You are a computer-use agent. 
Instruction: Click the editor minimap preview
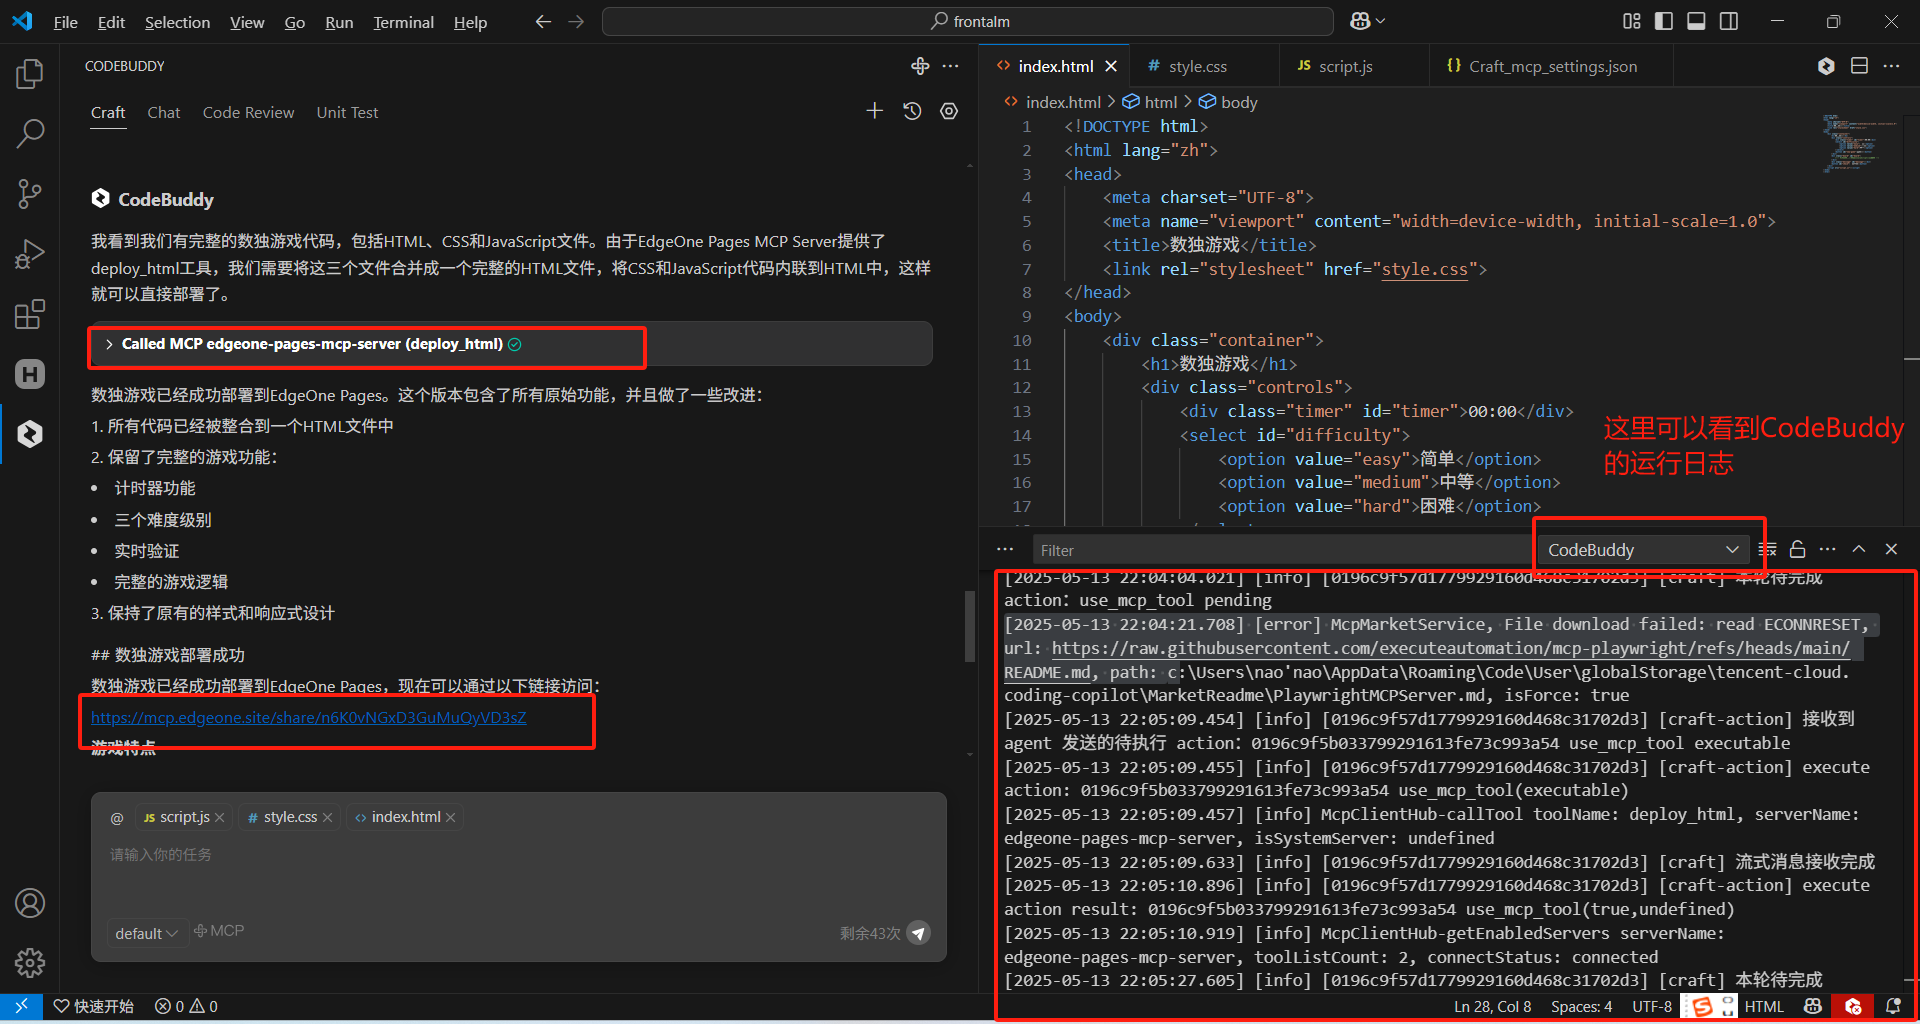click(x=1860, y=144)
